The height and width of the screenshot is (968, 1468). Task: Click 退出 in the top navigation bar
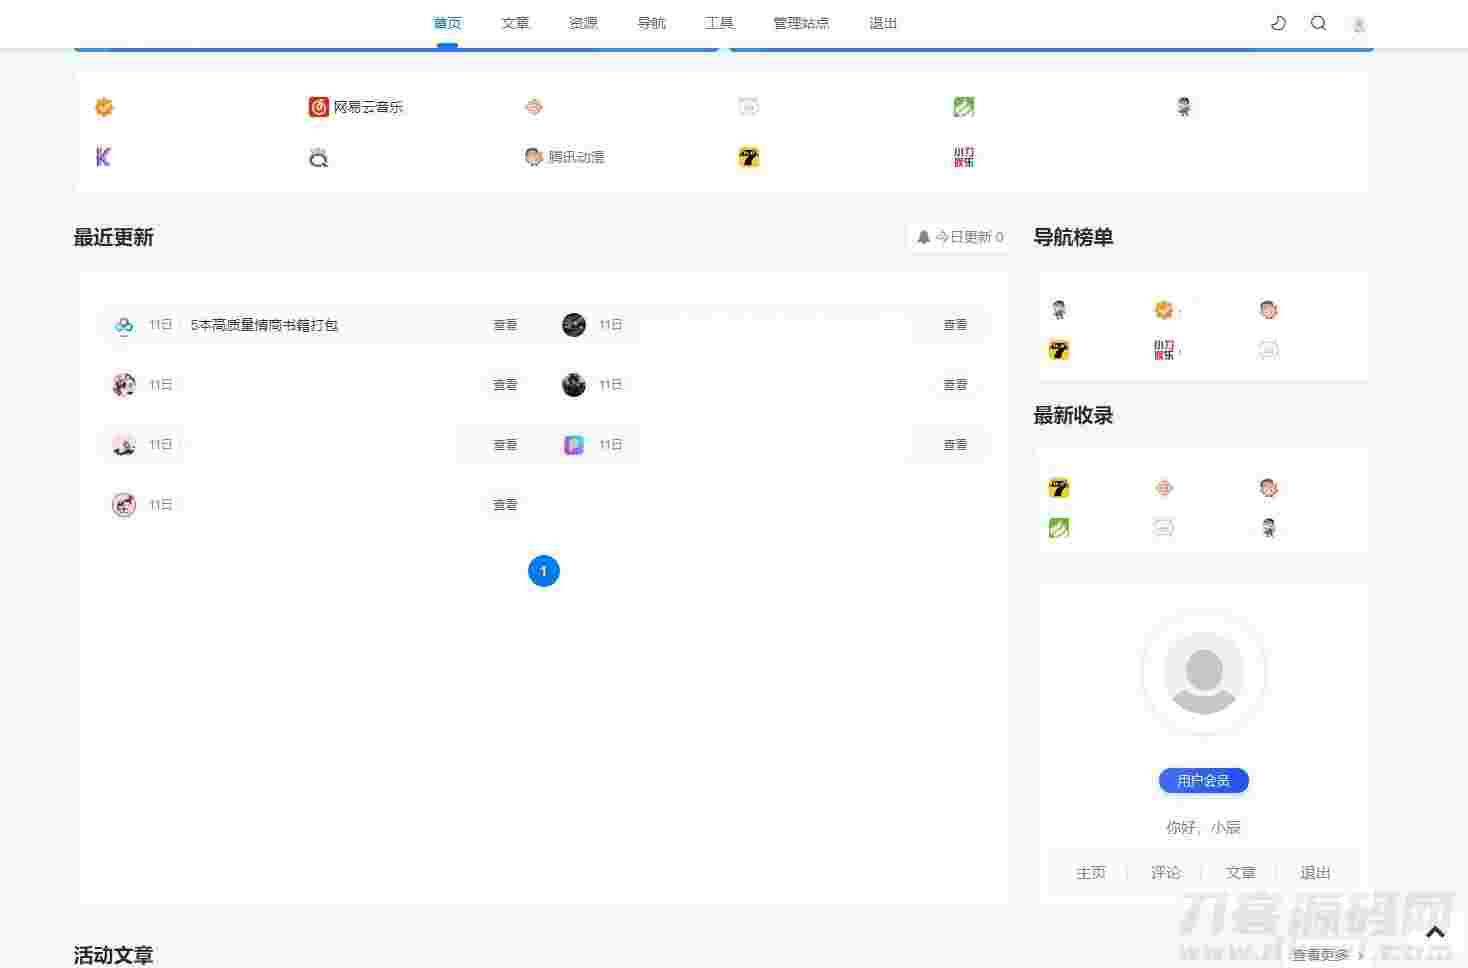[883, 23]
